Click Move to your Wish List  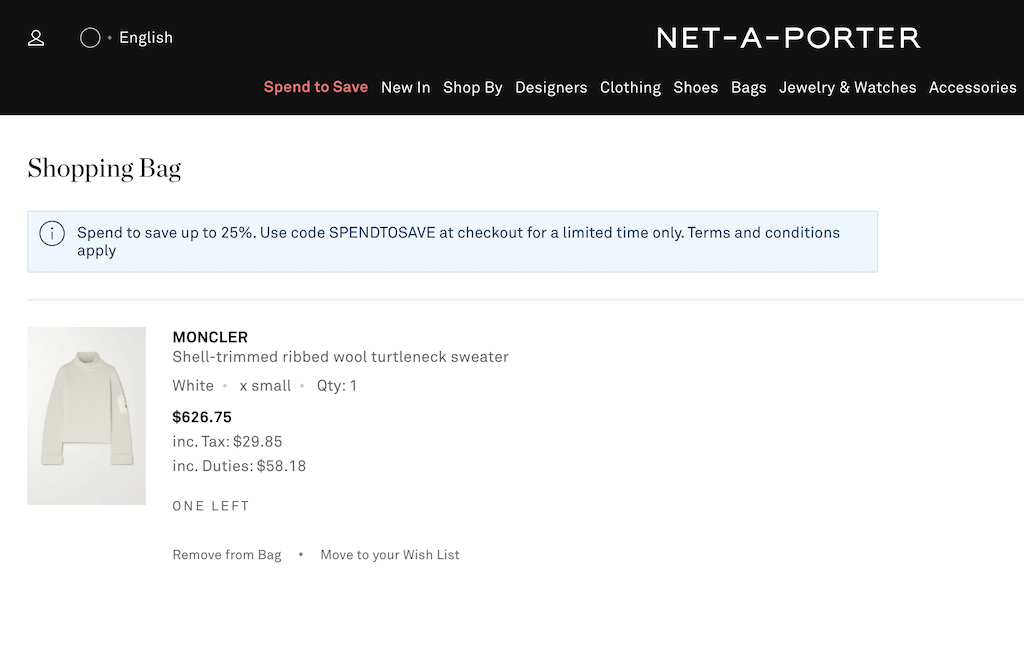click(x=390, y=555)
